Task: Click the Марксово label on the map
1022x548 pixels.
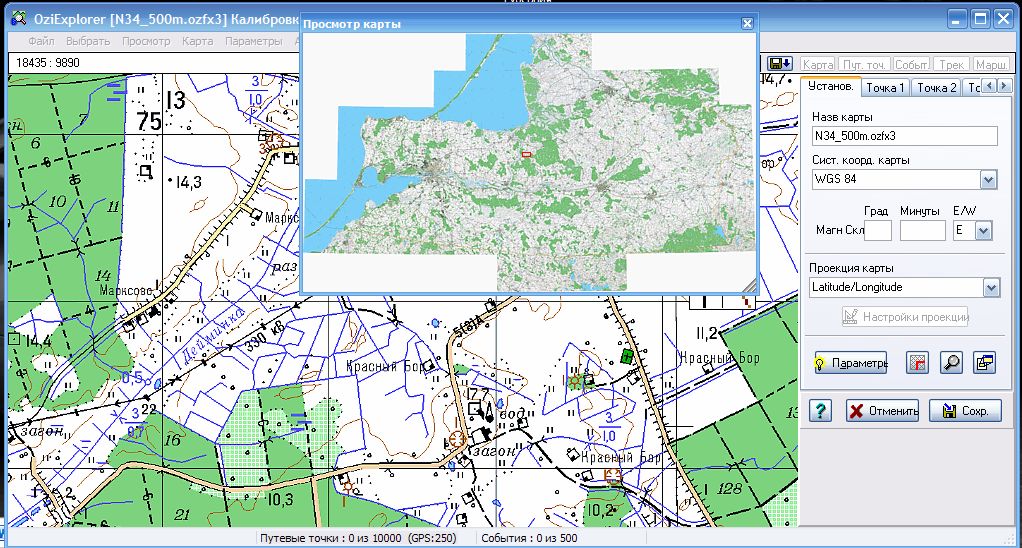Action: coord(126,291)
